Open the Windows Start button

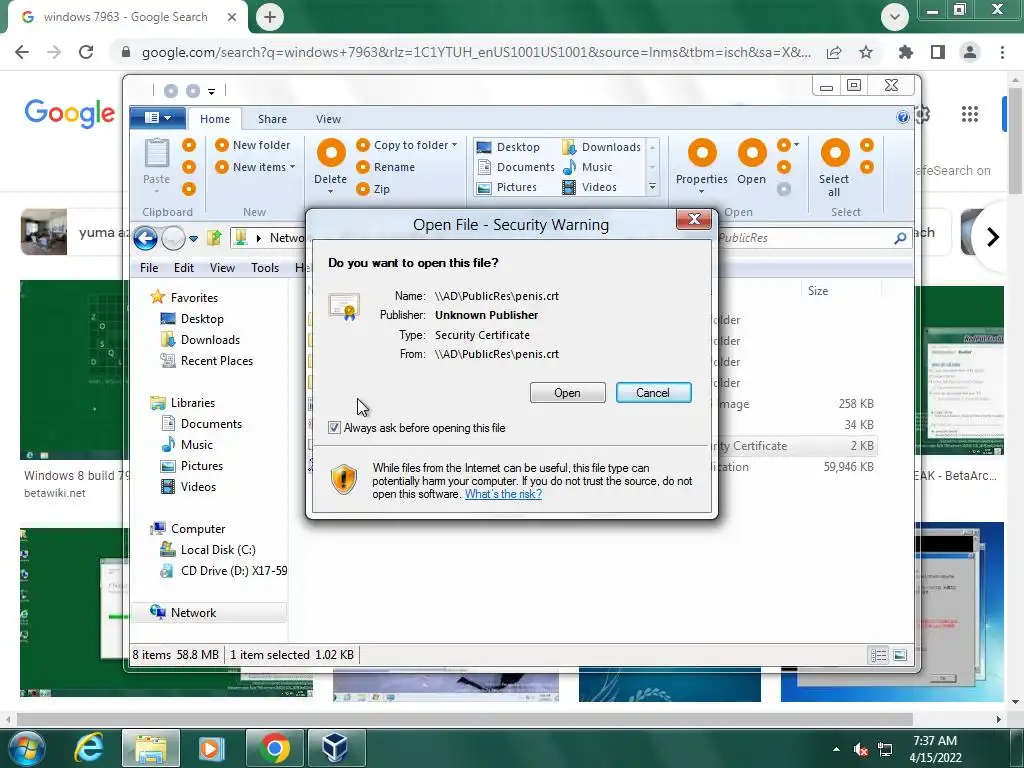click(x=26, y=748)
